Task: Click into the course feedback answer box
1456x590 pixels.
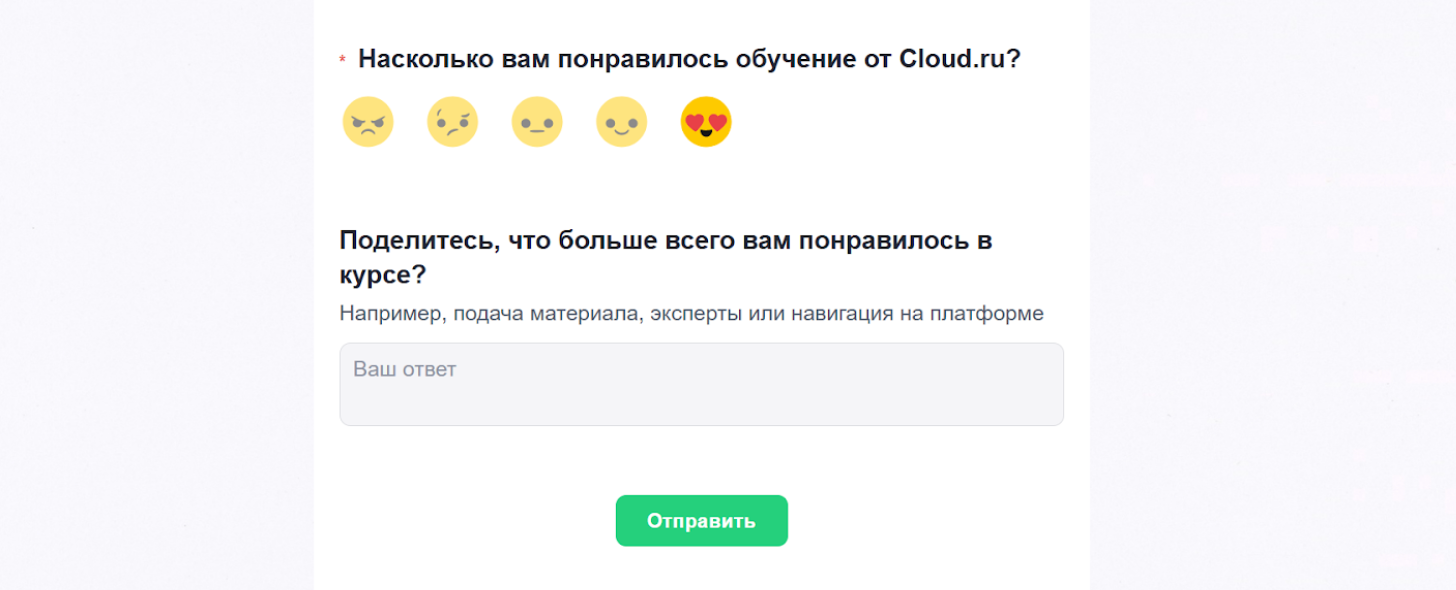Action: (x=701, y=385)
